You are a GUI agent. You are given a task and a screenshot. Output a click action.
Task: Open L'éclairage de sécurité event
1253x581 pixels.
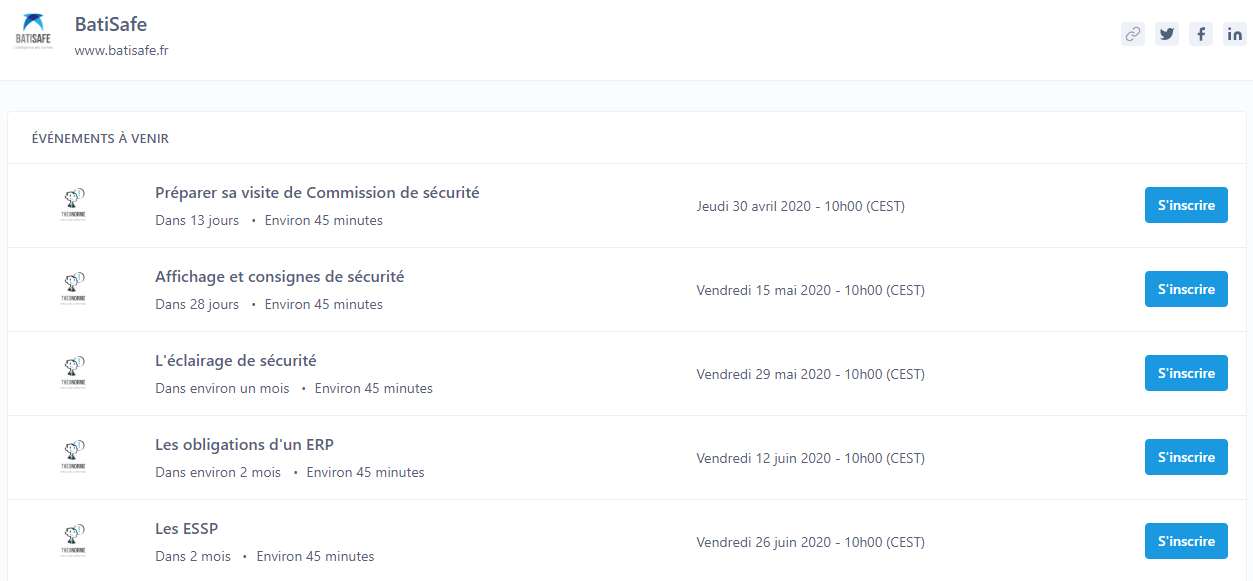[x=236, y=361]
